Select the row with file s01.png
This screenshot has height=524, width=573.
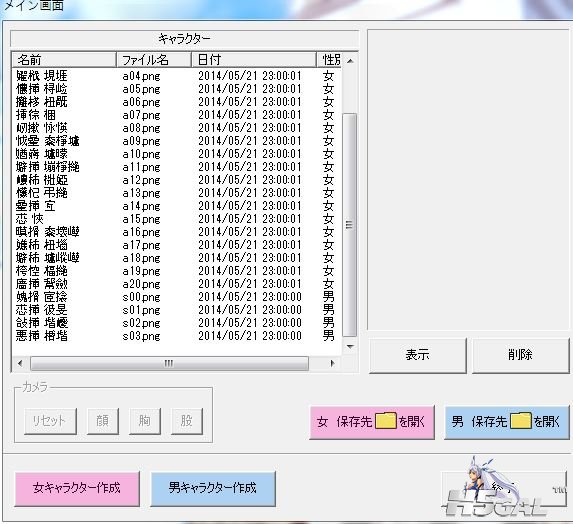click(177, 310)
